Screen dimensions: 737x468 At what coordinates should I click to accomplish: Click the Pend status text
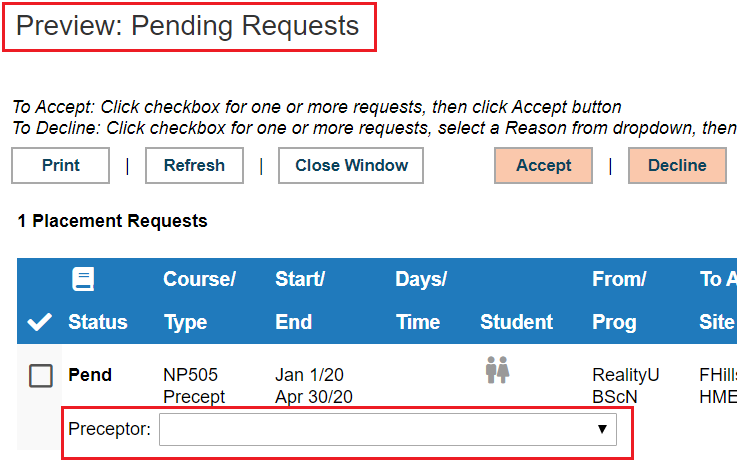pyautogui.click(x=90, y=375)
